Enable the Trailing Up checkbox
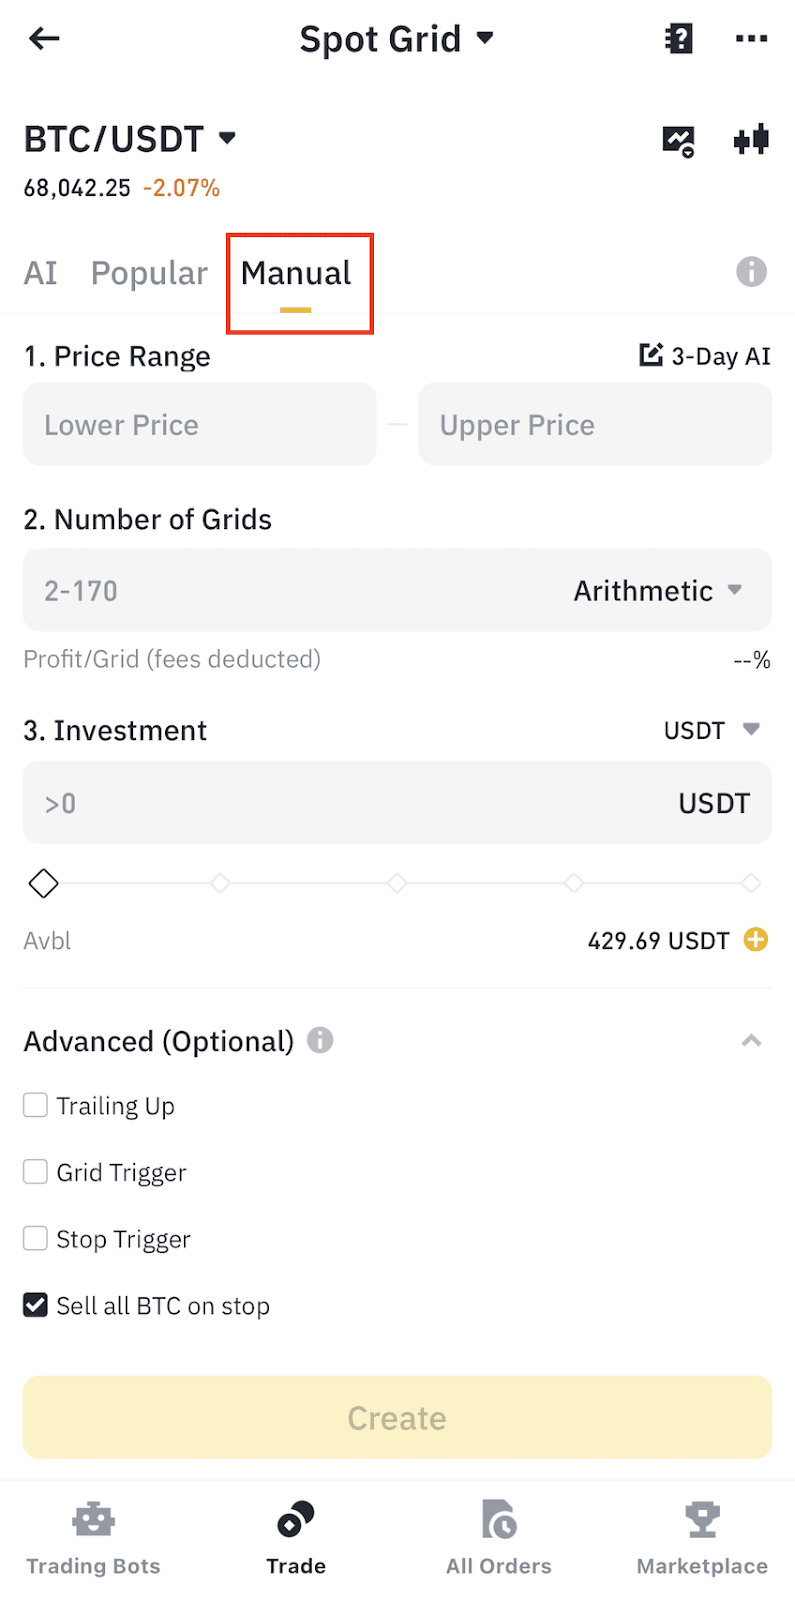The height and width of the screenshot is (1600, 795). coord(36,1105)
